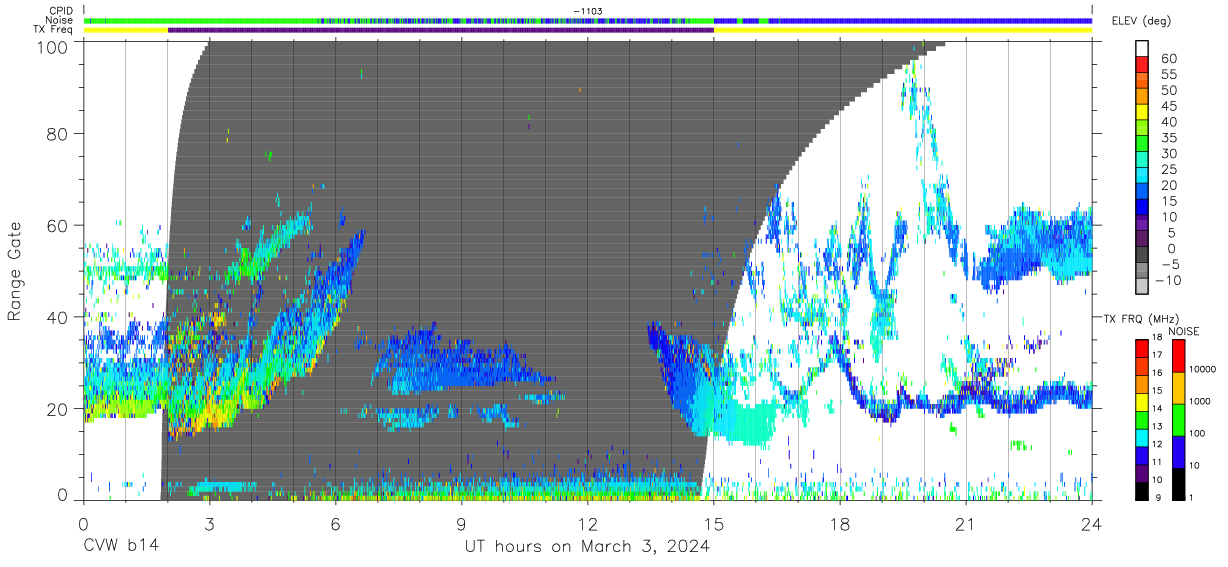Viewport: 1228px width, 567px height.
Task: Click the 'CVW b14' label
Action: [x=119, y=547]
